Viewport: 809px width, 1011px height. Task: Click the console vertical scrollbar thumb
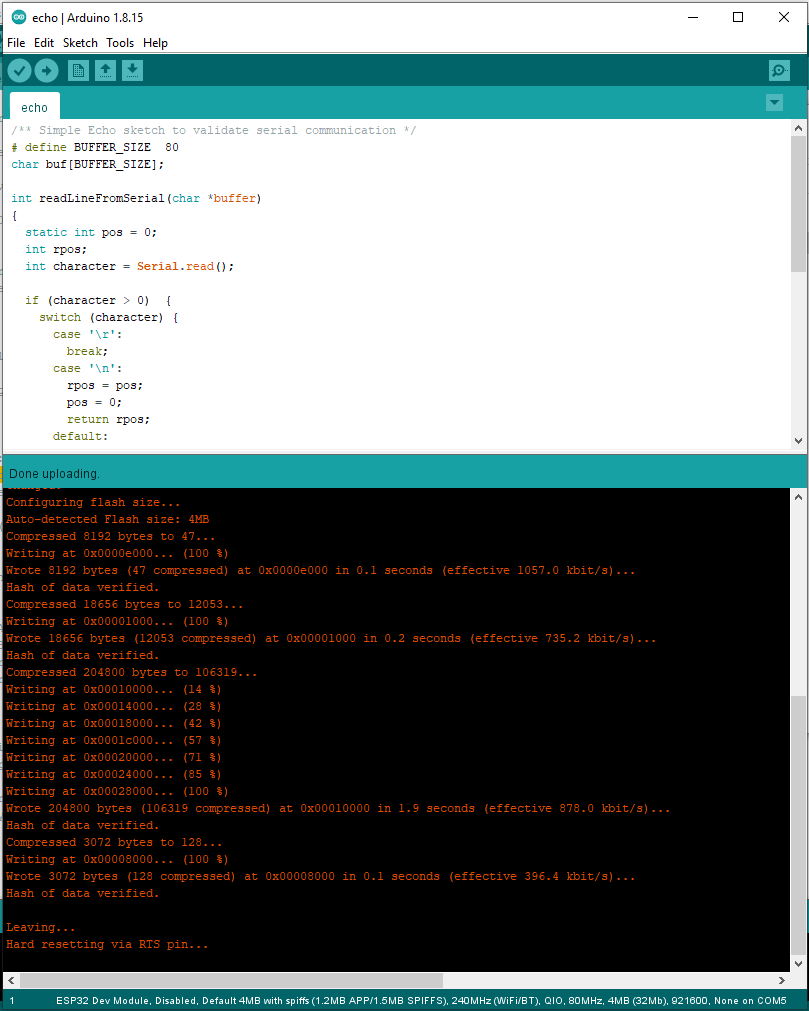click(x=798, y=825)
